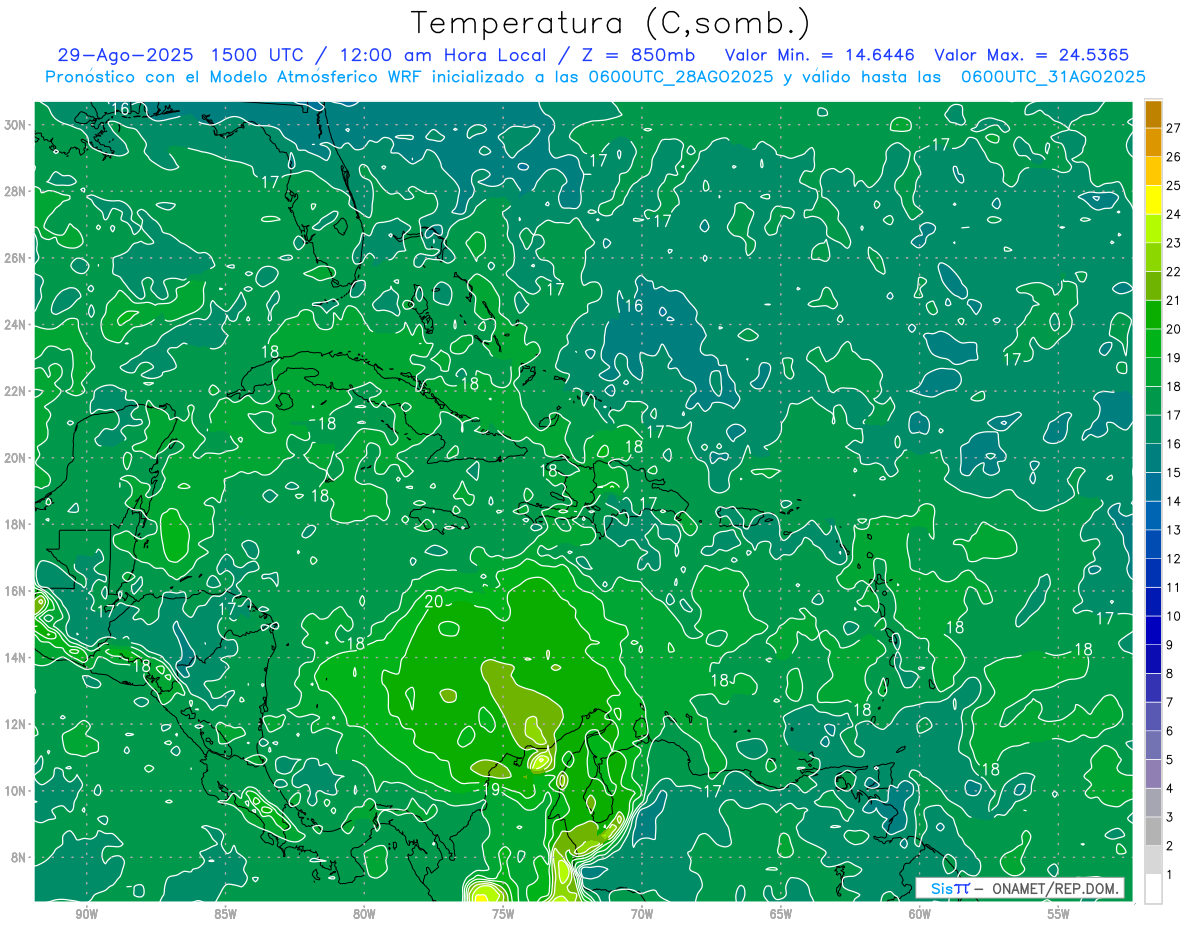The image size is (1200, 927).
Task: Click the 18N latitude axis label
Action: tap(17, 524)
